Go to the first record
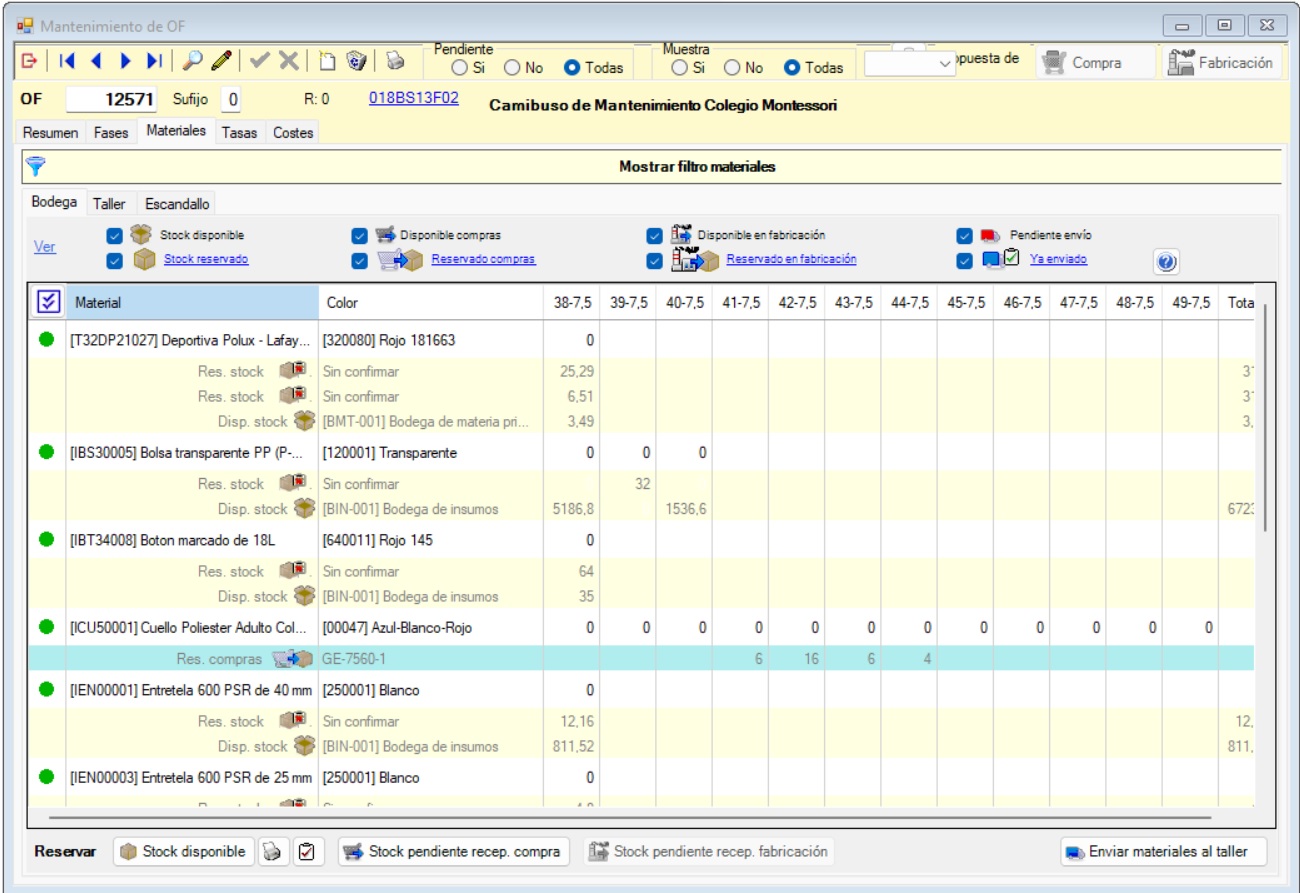Screen dimensions: 1300x893 pyautogui.click(x=67, y=61)
